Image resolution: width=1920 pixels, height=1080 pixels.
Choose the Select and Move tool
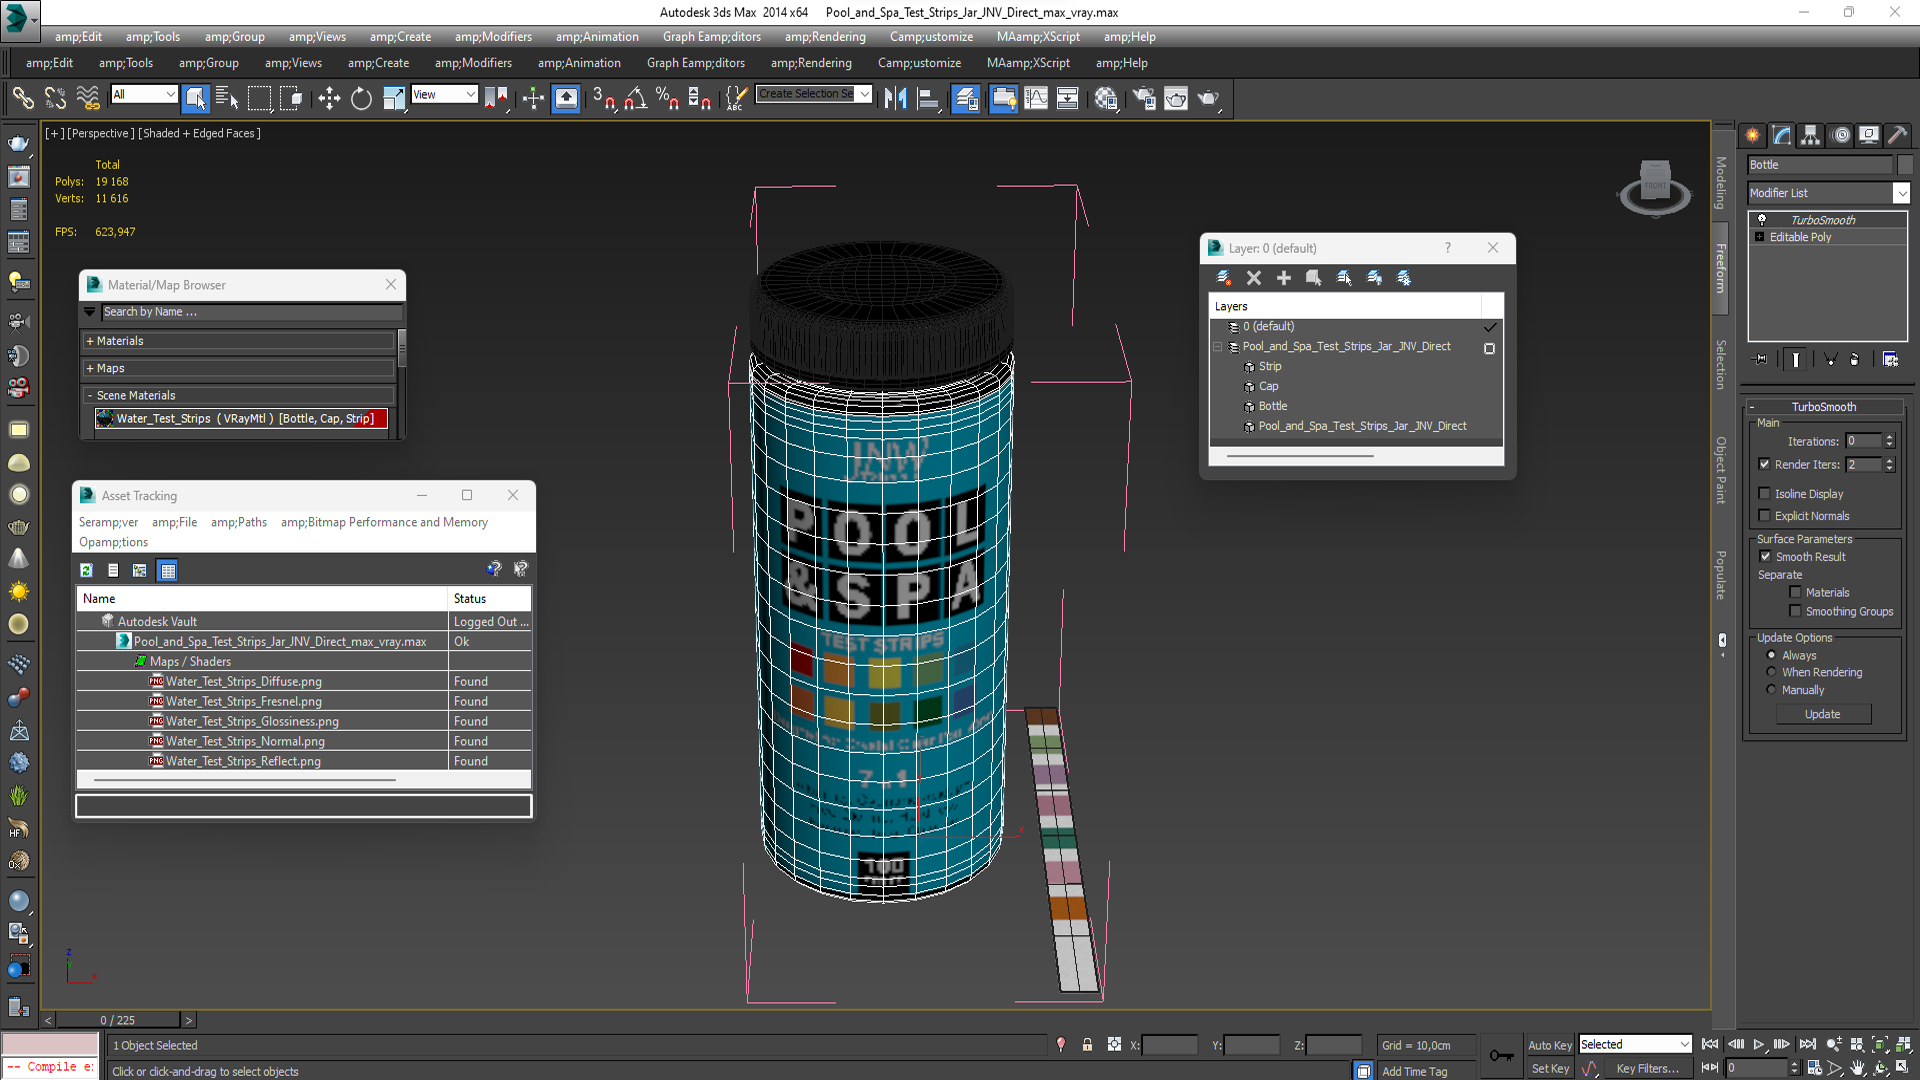click(328, 98)
